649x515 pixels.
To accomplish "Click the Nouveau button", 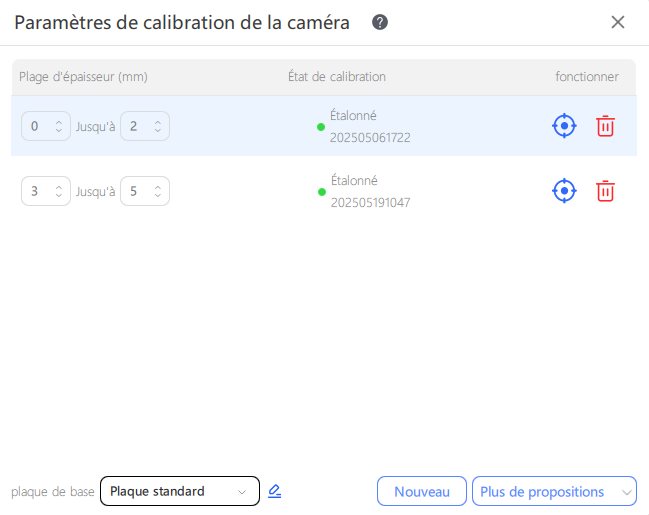I will (422, 491).
